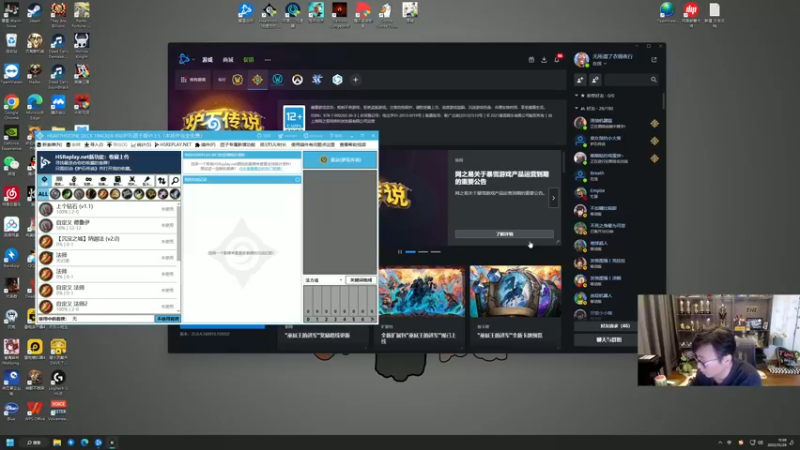Click the friends search field
The width and height of the screenshot is (800, 450).
point(632,80)
